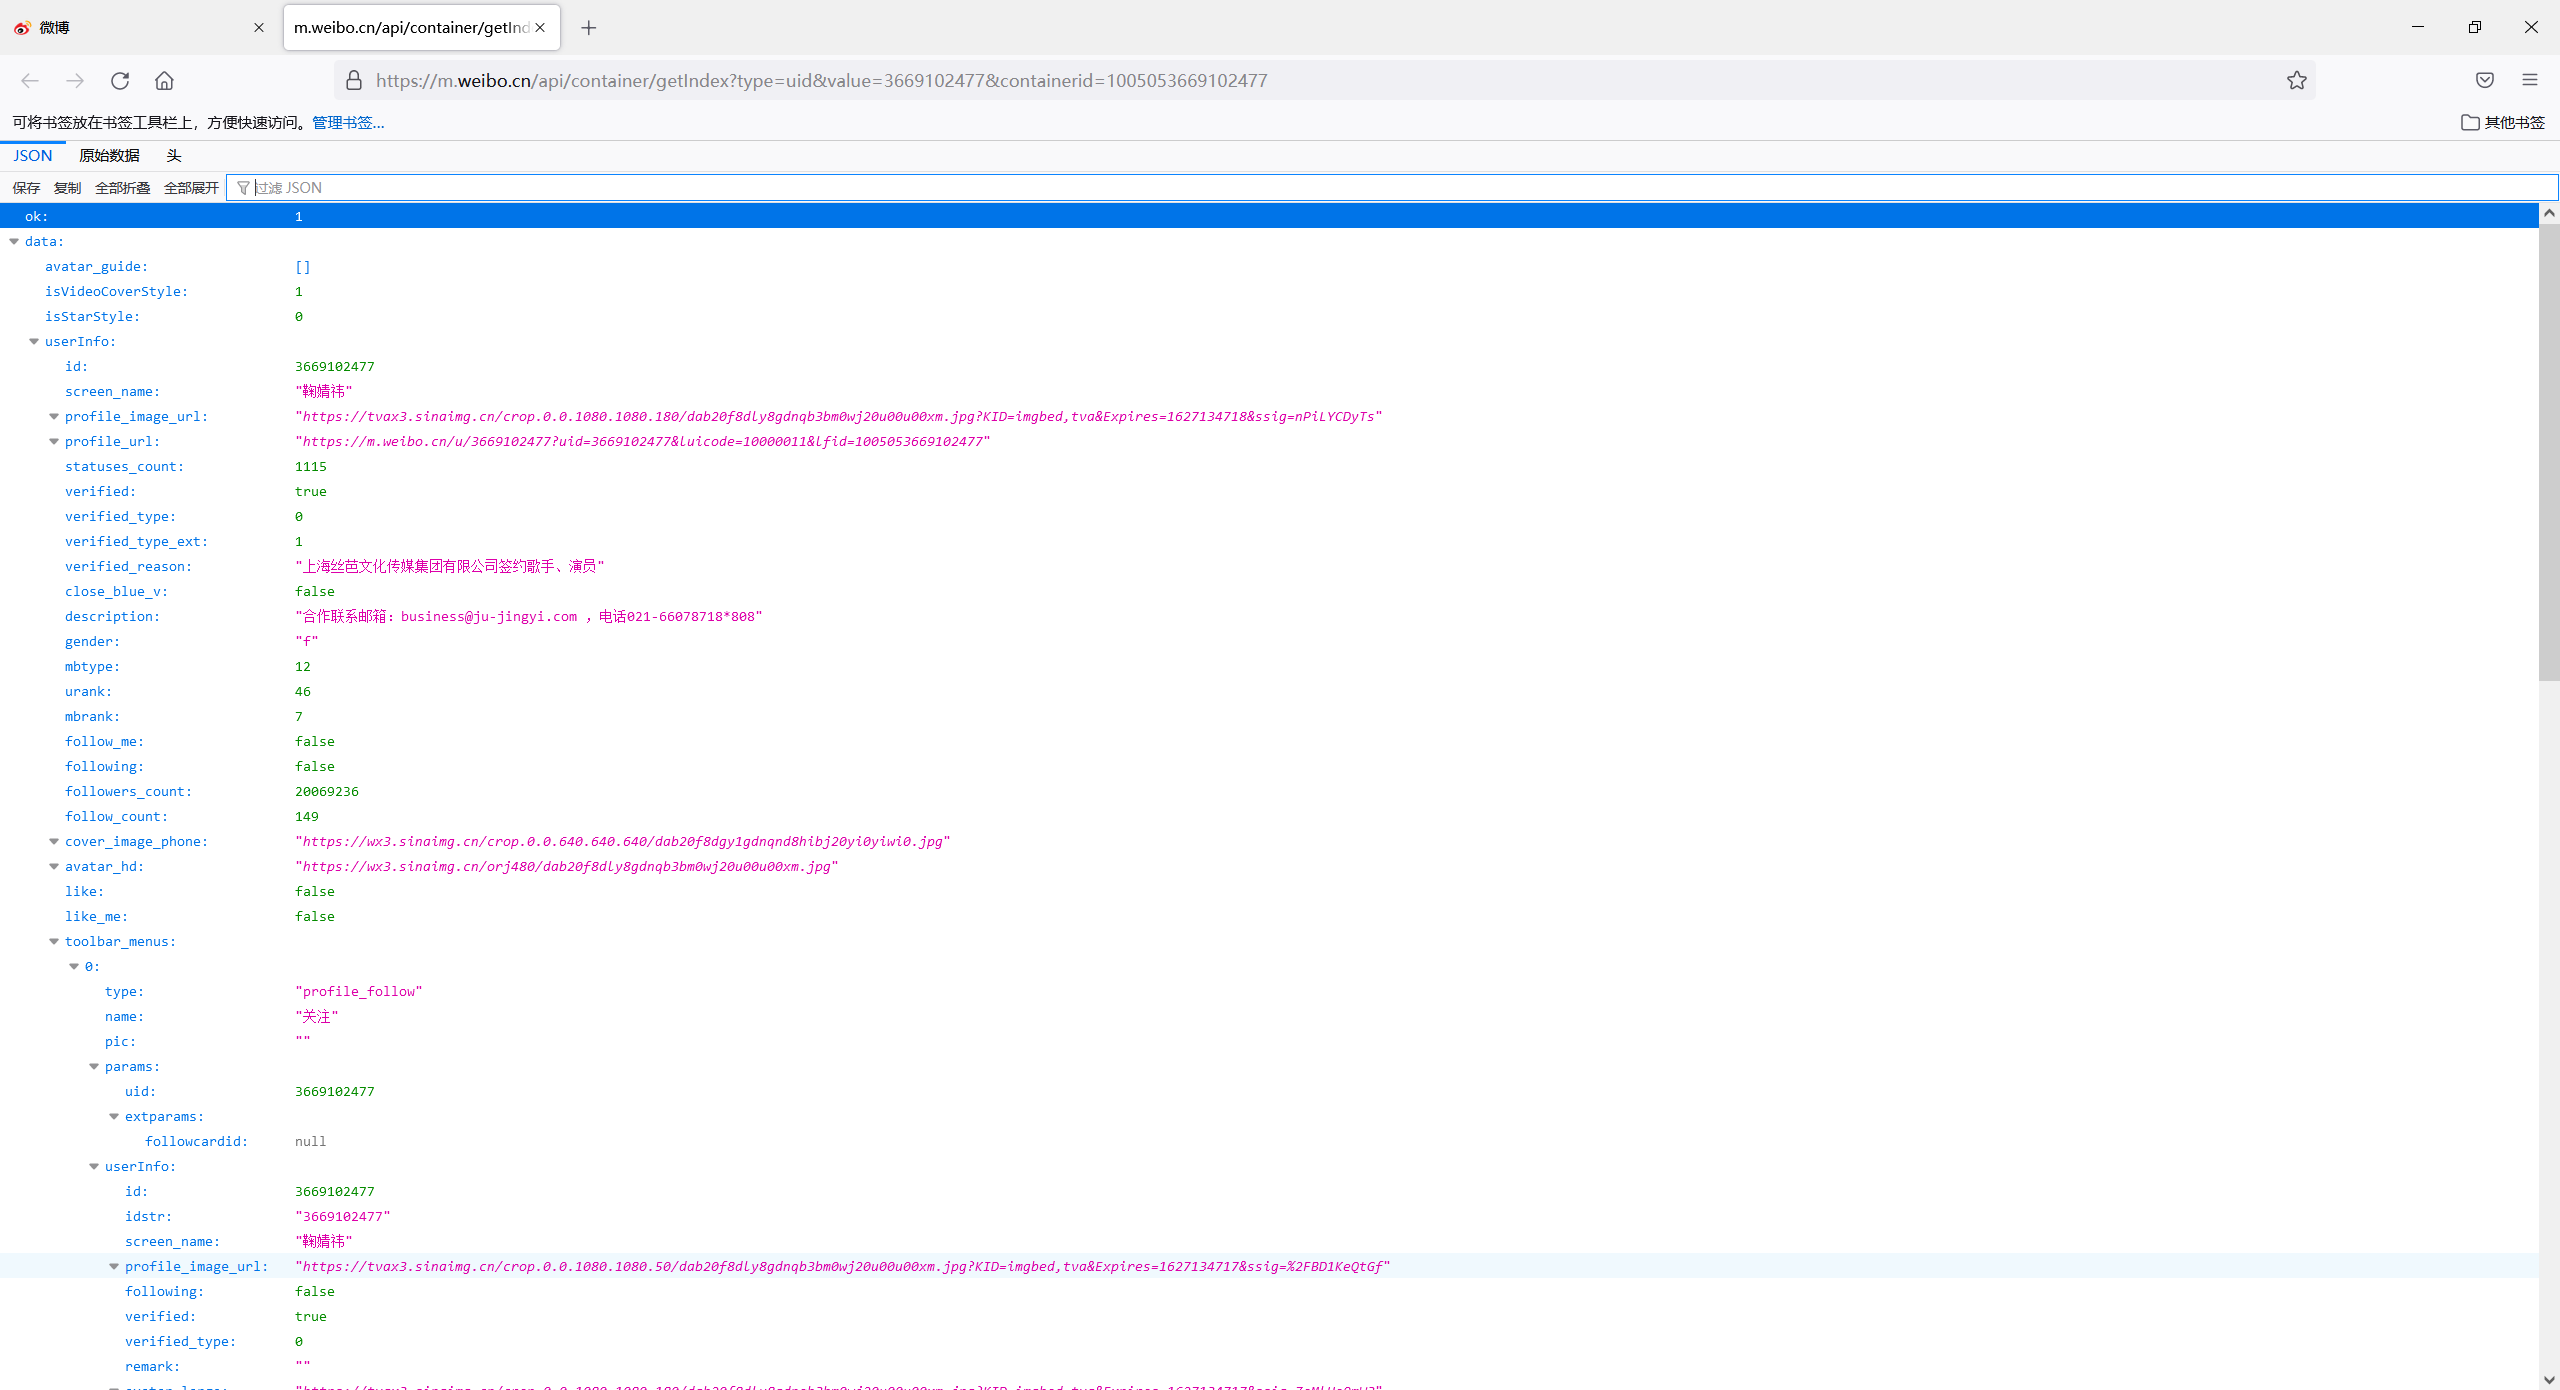Screen dimensions: 2560x1390
Task: Collapse the toolbar_menus node
Action: tap(54, 942)
